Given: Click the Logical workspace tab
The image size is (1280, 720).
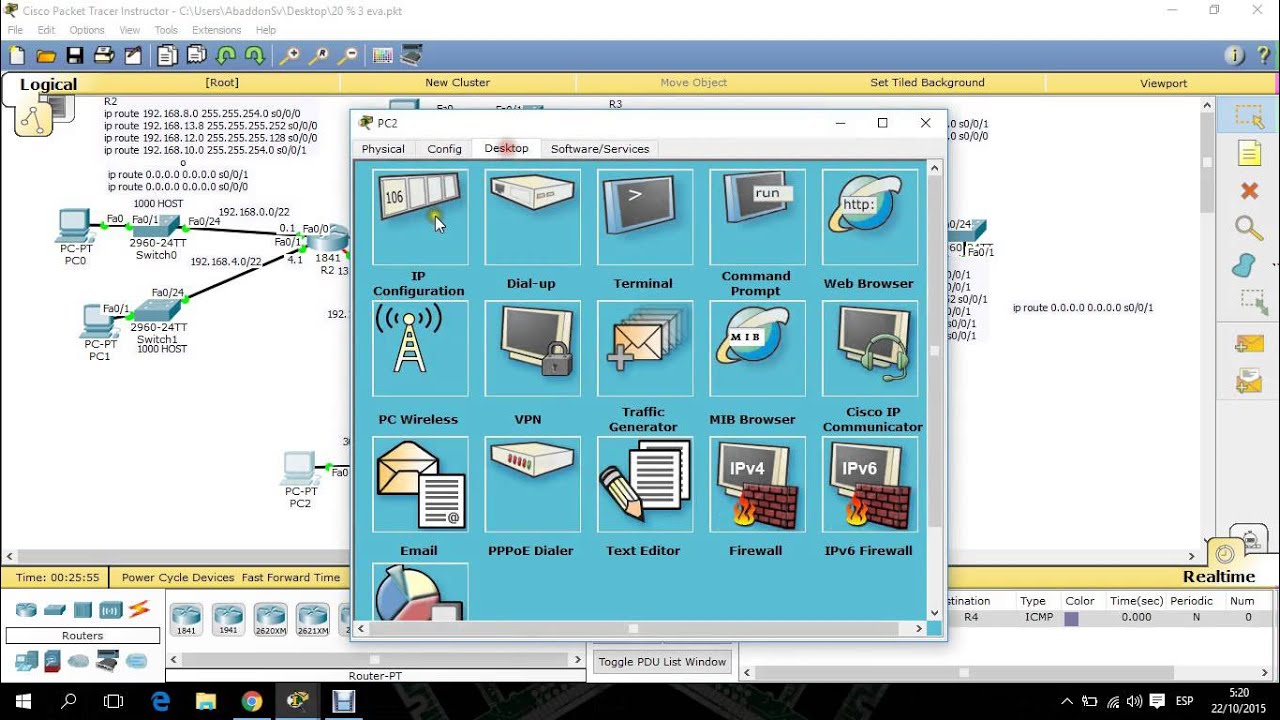Looking at the screenshot, I should (x=48, y=85).
